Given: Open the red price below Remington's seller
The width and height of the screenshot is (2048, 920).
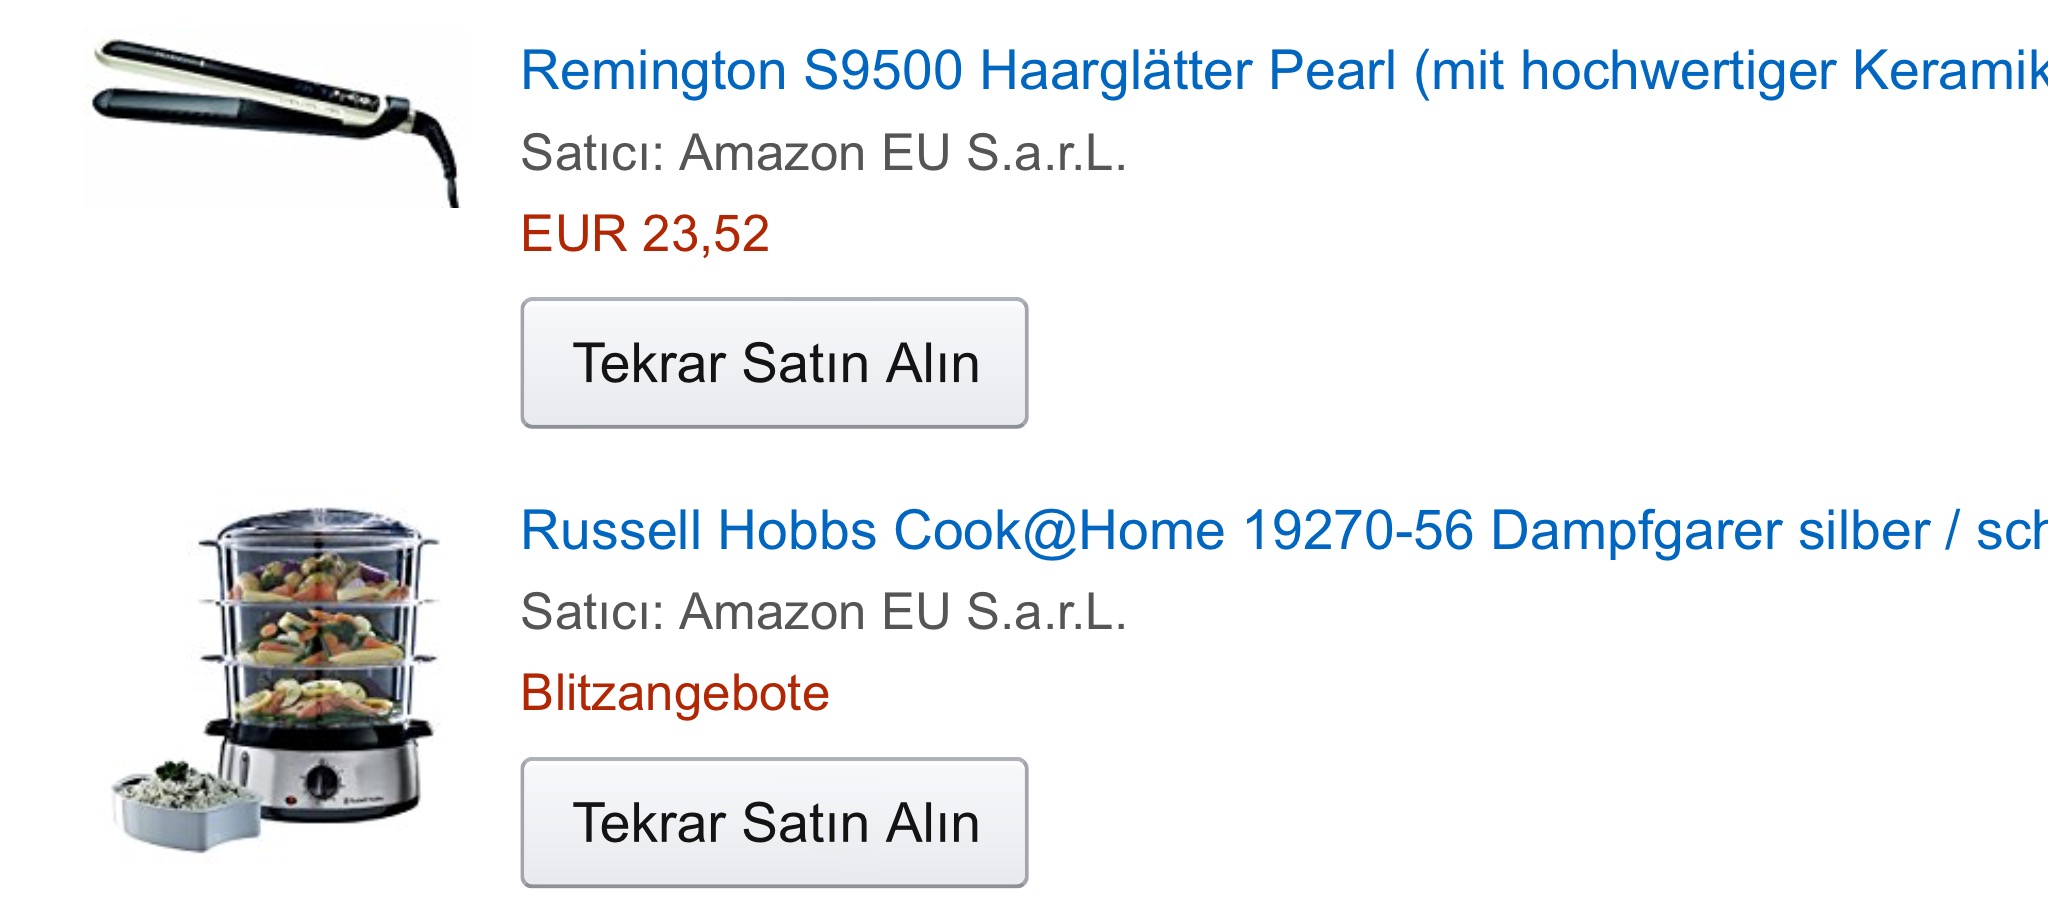Looking at the screenshot, I should click(x=645, y=234).
